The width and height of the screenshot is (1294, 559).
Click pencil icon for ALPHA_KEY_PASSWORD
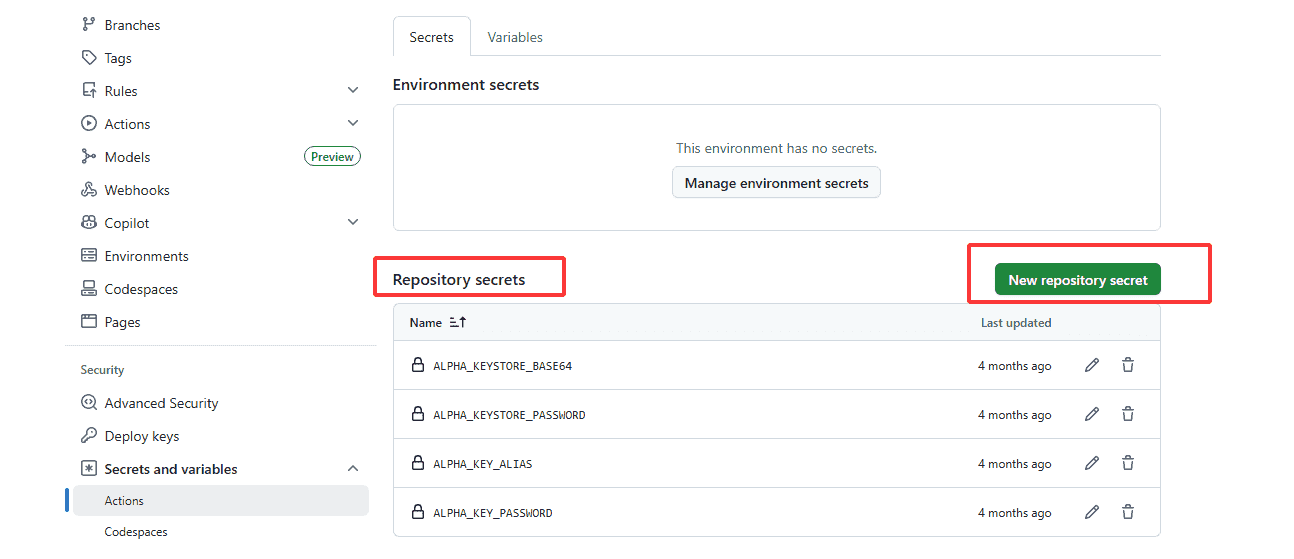(x=1092, y=513)
